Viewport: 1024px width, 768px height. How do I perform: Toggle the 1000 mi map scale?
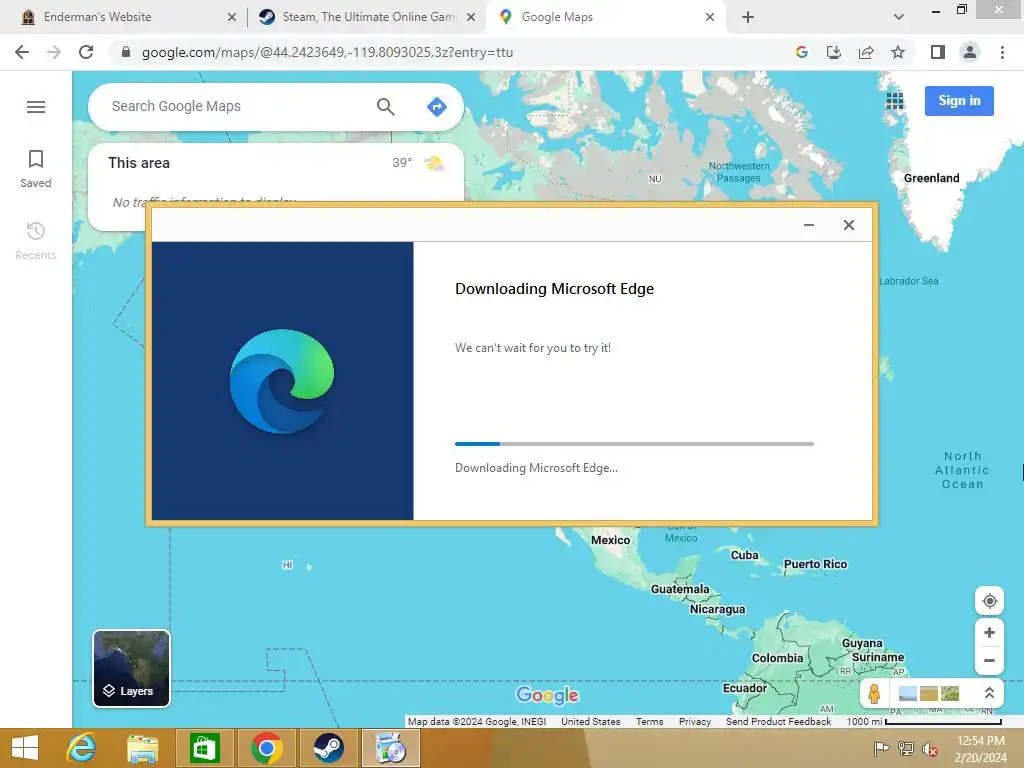pyautogui.click(x=924, y=721)
